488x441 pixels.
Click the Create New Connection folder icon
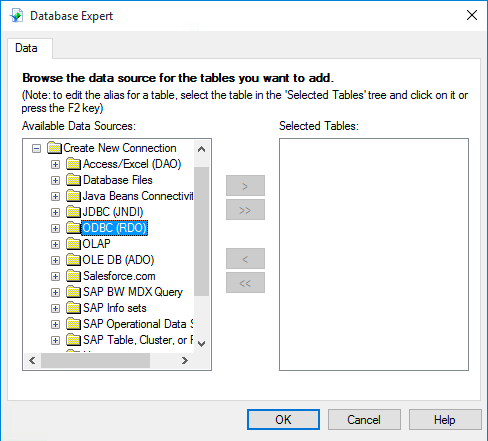(x=54, y=148)
